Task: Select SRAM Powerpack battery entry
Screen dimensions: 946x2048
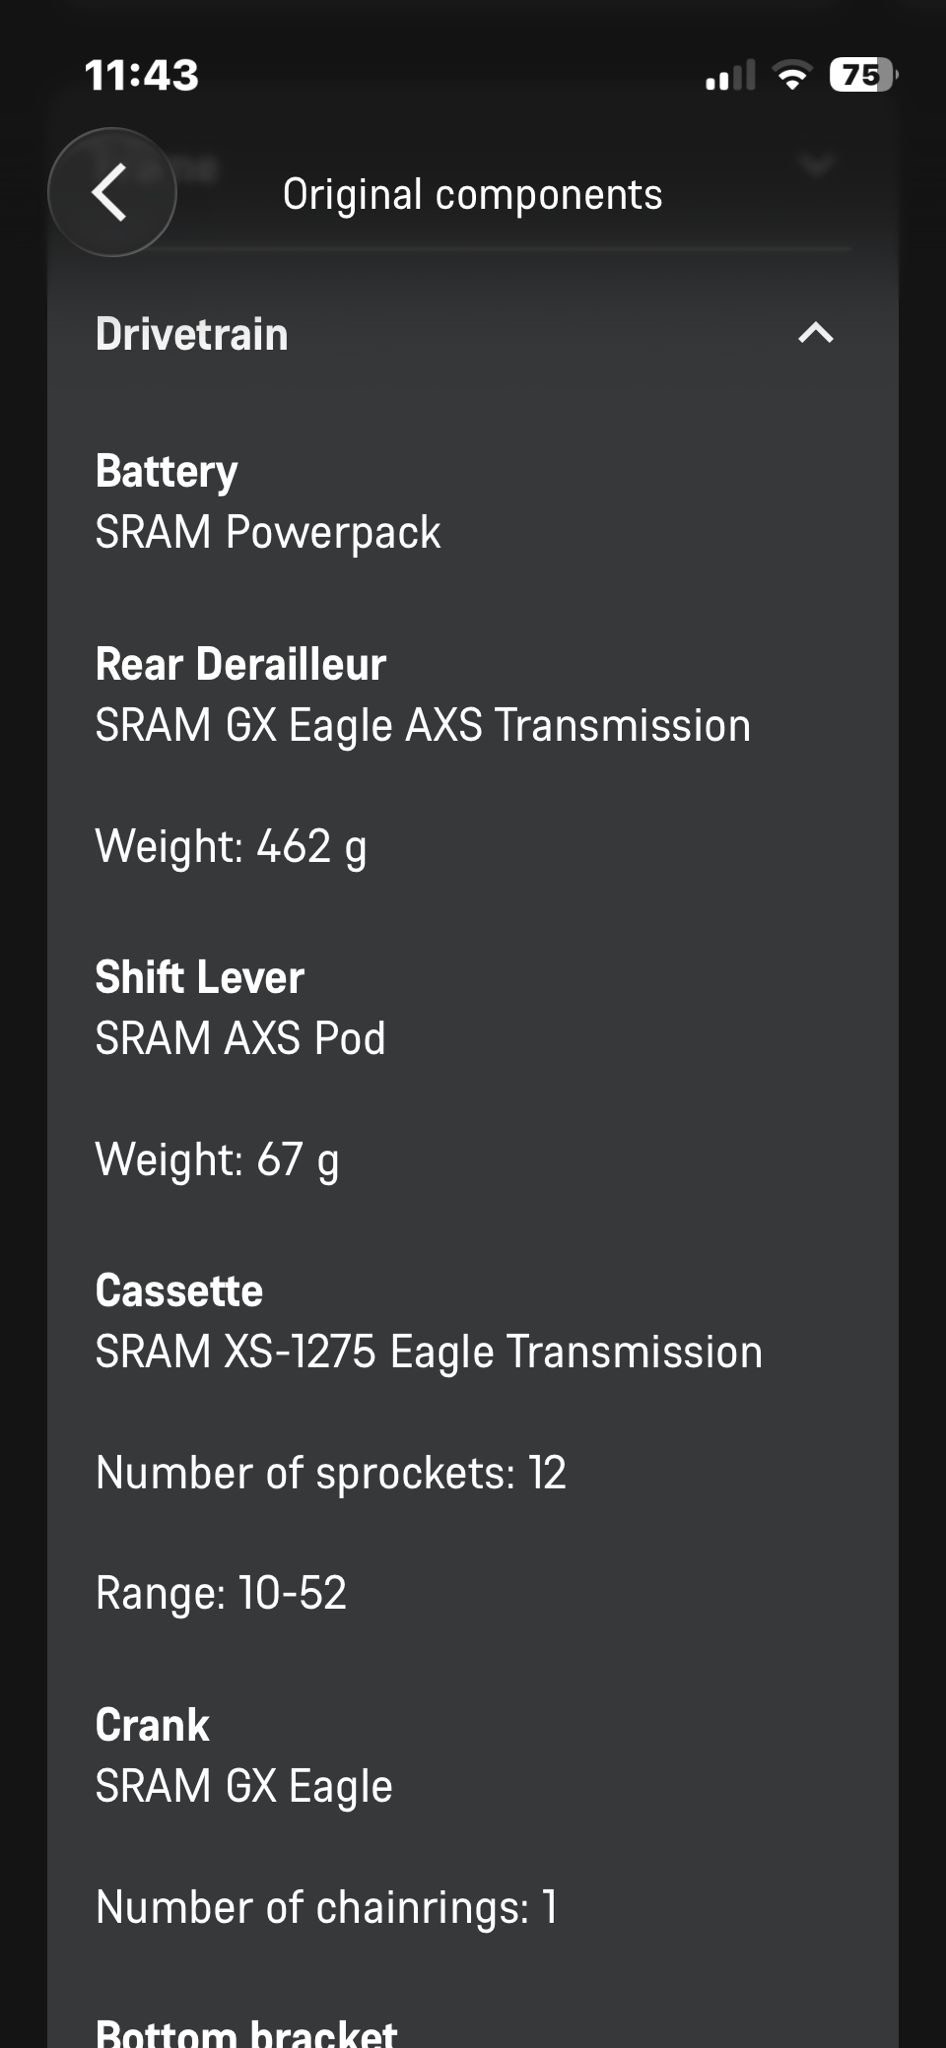Action: point(268,532)
